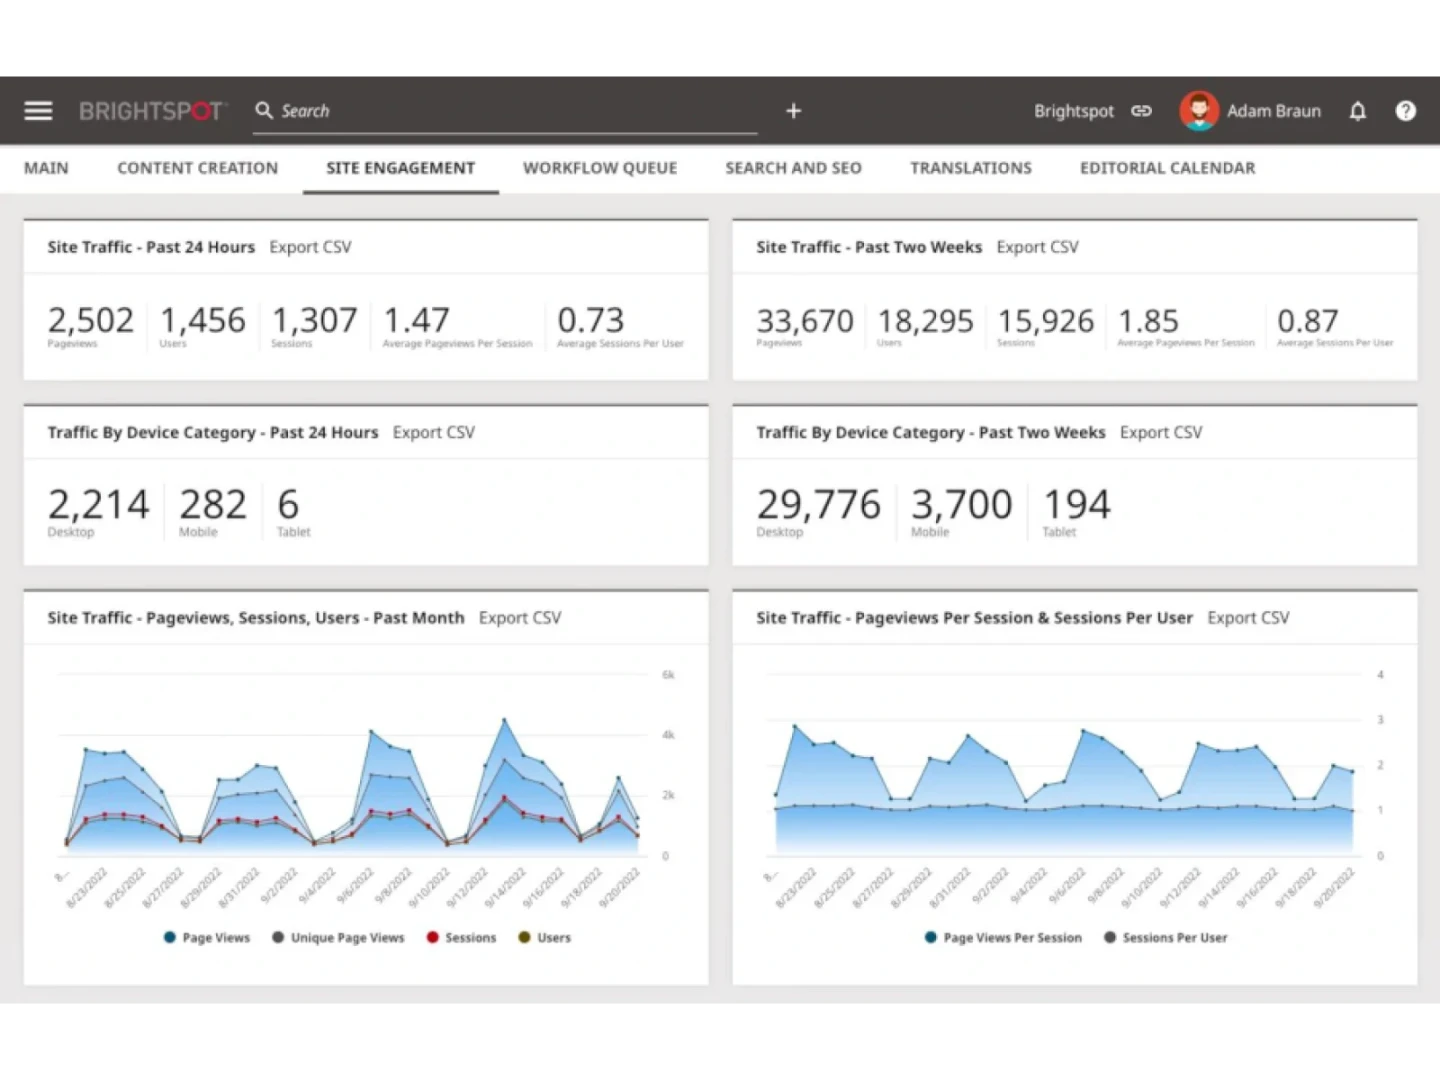
Task: Export Traffic By Device Two Weeks CSV
Action: click(x=1160, y=432)
